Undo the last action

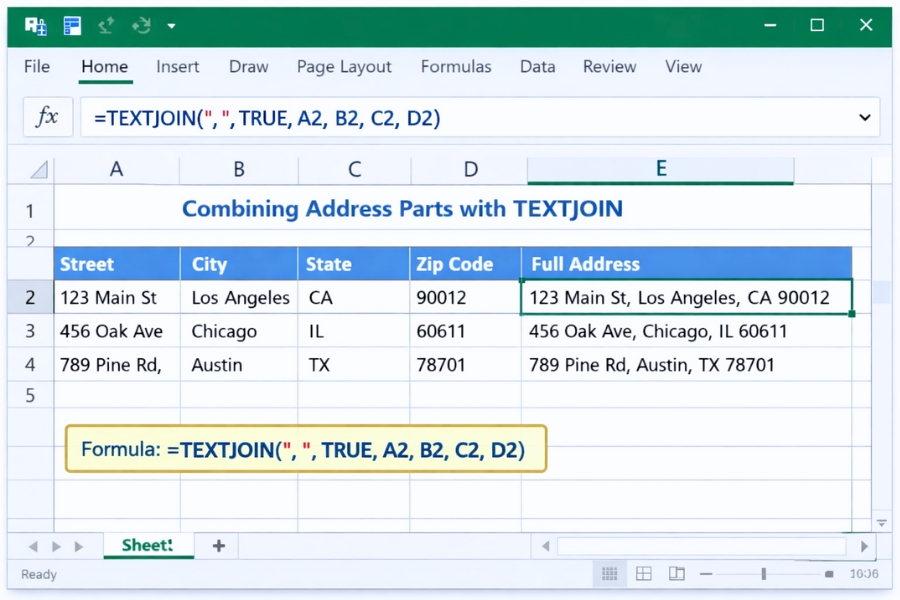pyautogui.click(x=104, y=26)
